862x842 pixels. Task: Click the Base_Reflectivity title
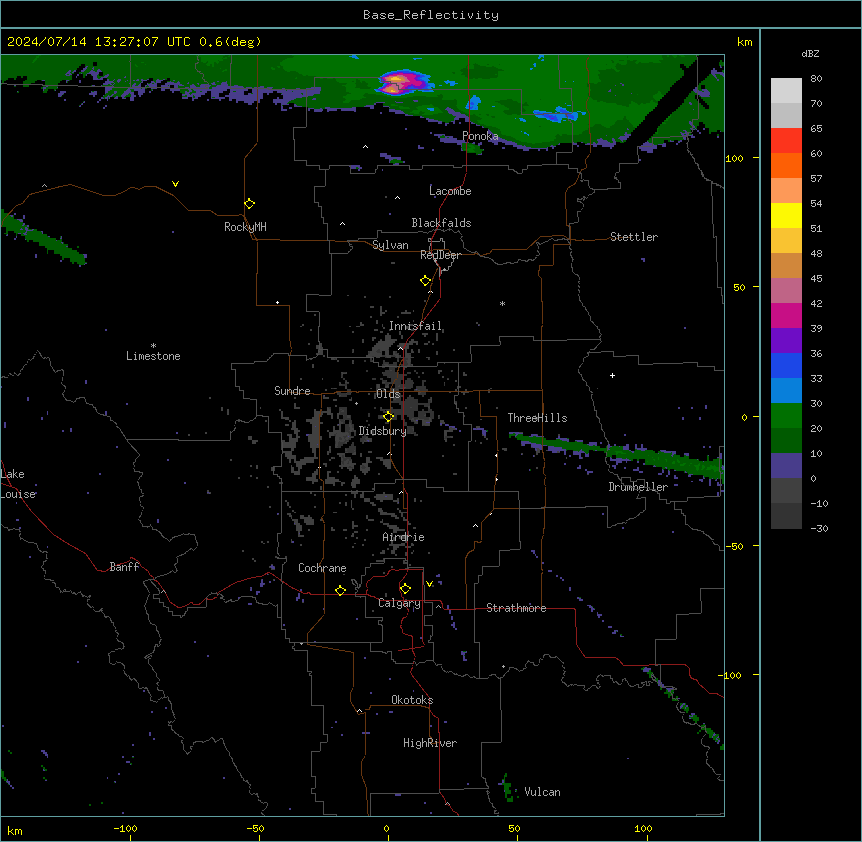pos(431,15)
